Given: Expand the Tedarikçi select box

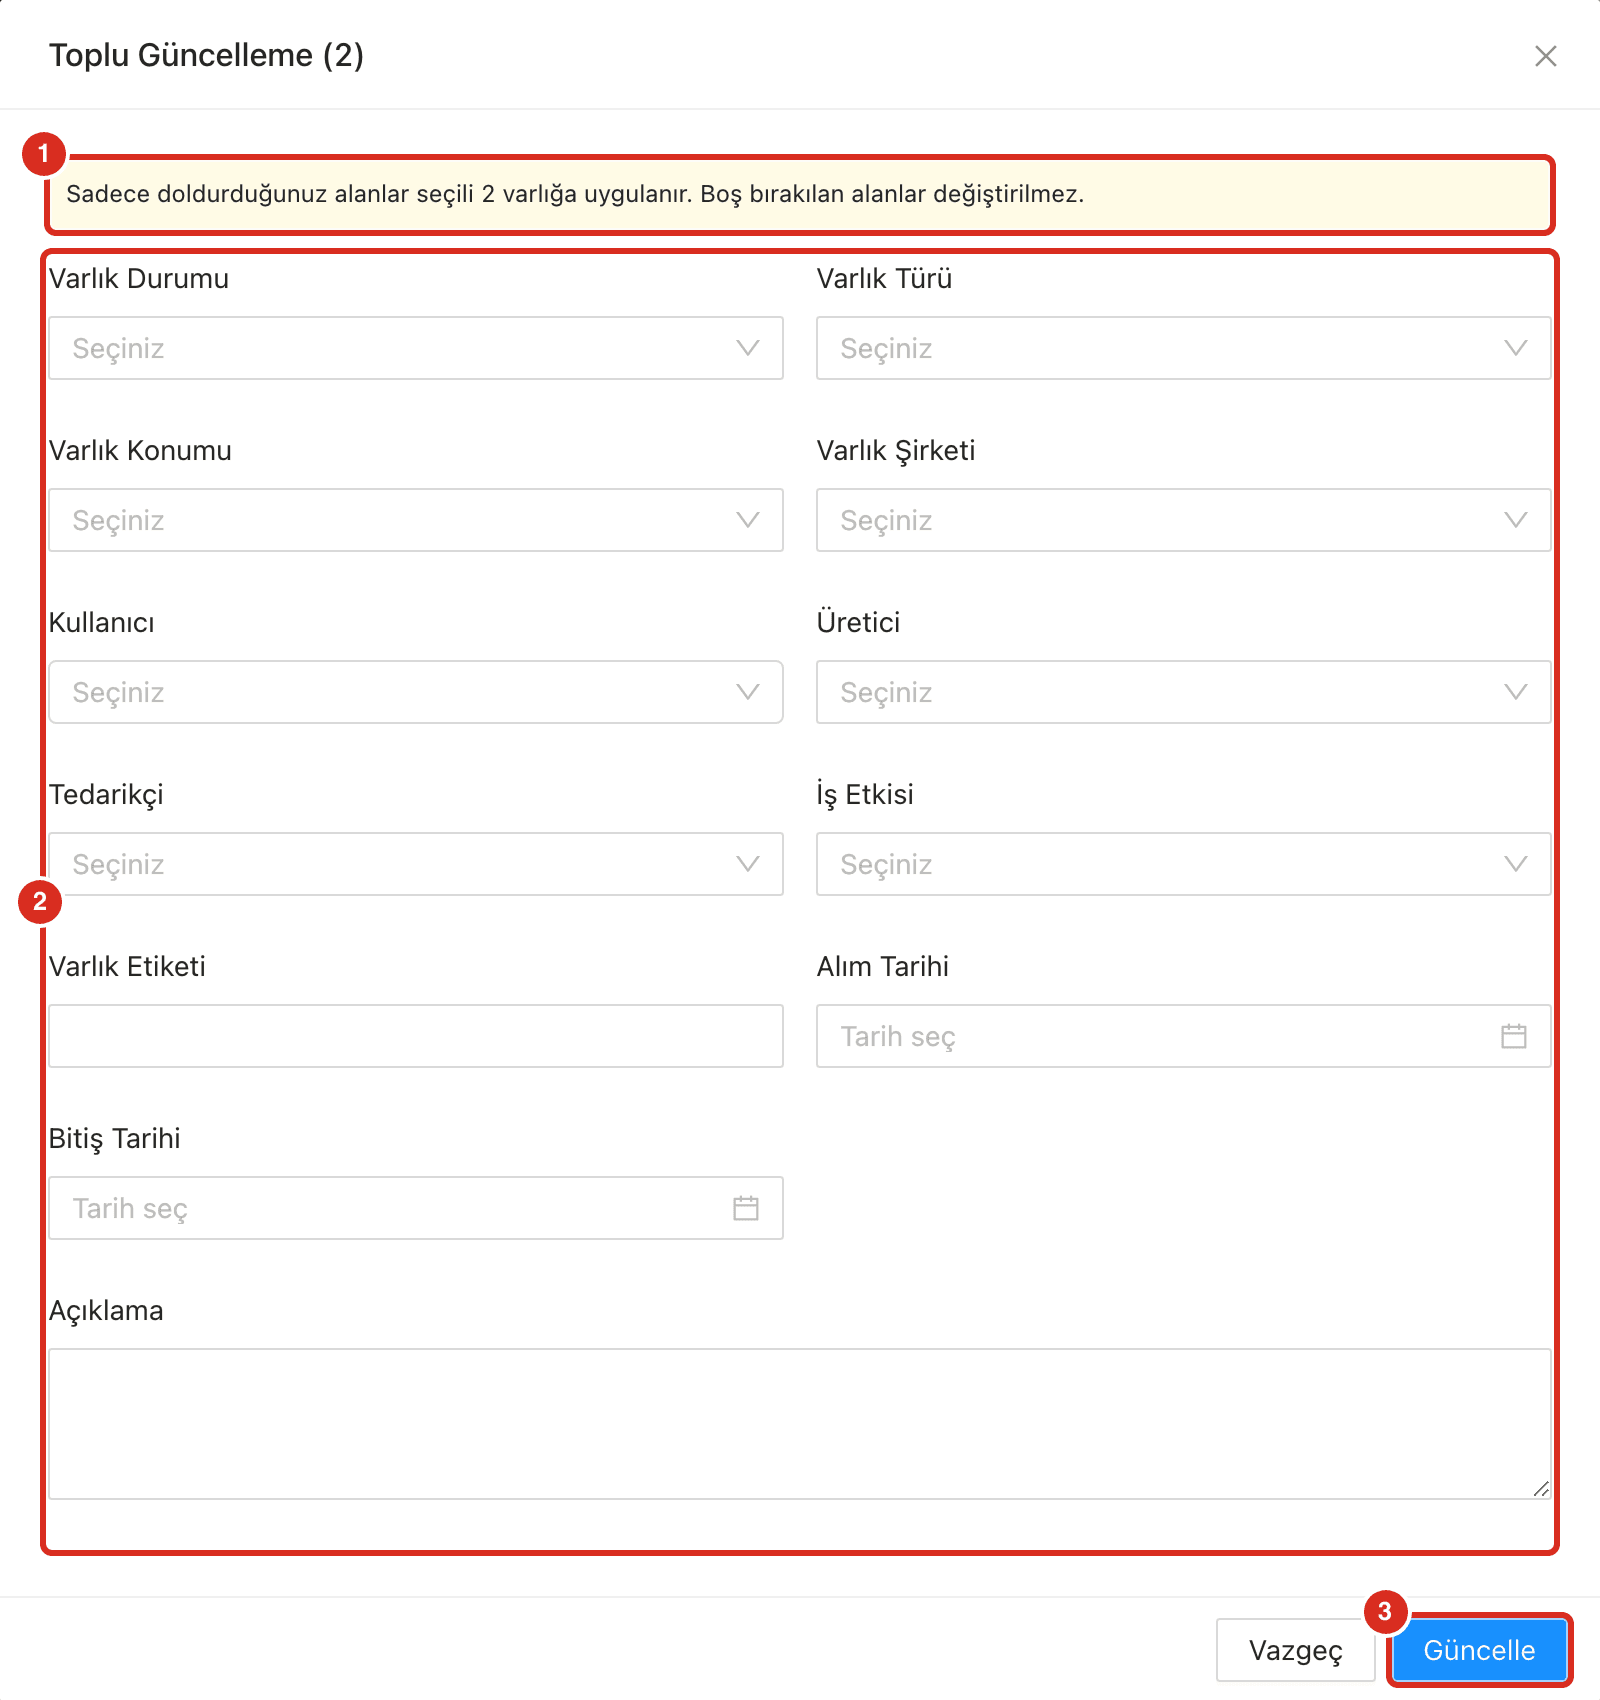Looking at the screenshot, I should [x=416, y=864].
